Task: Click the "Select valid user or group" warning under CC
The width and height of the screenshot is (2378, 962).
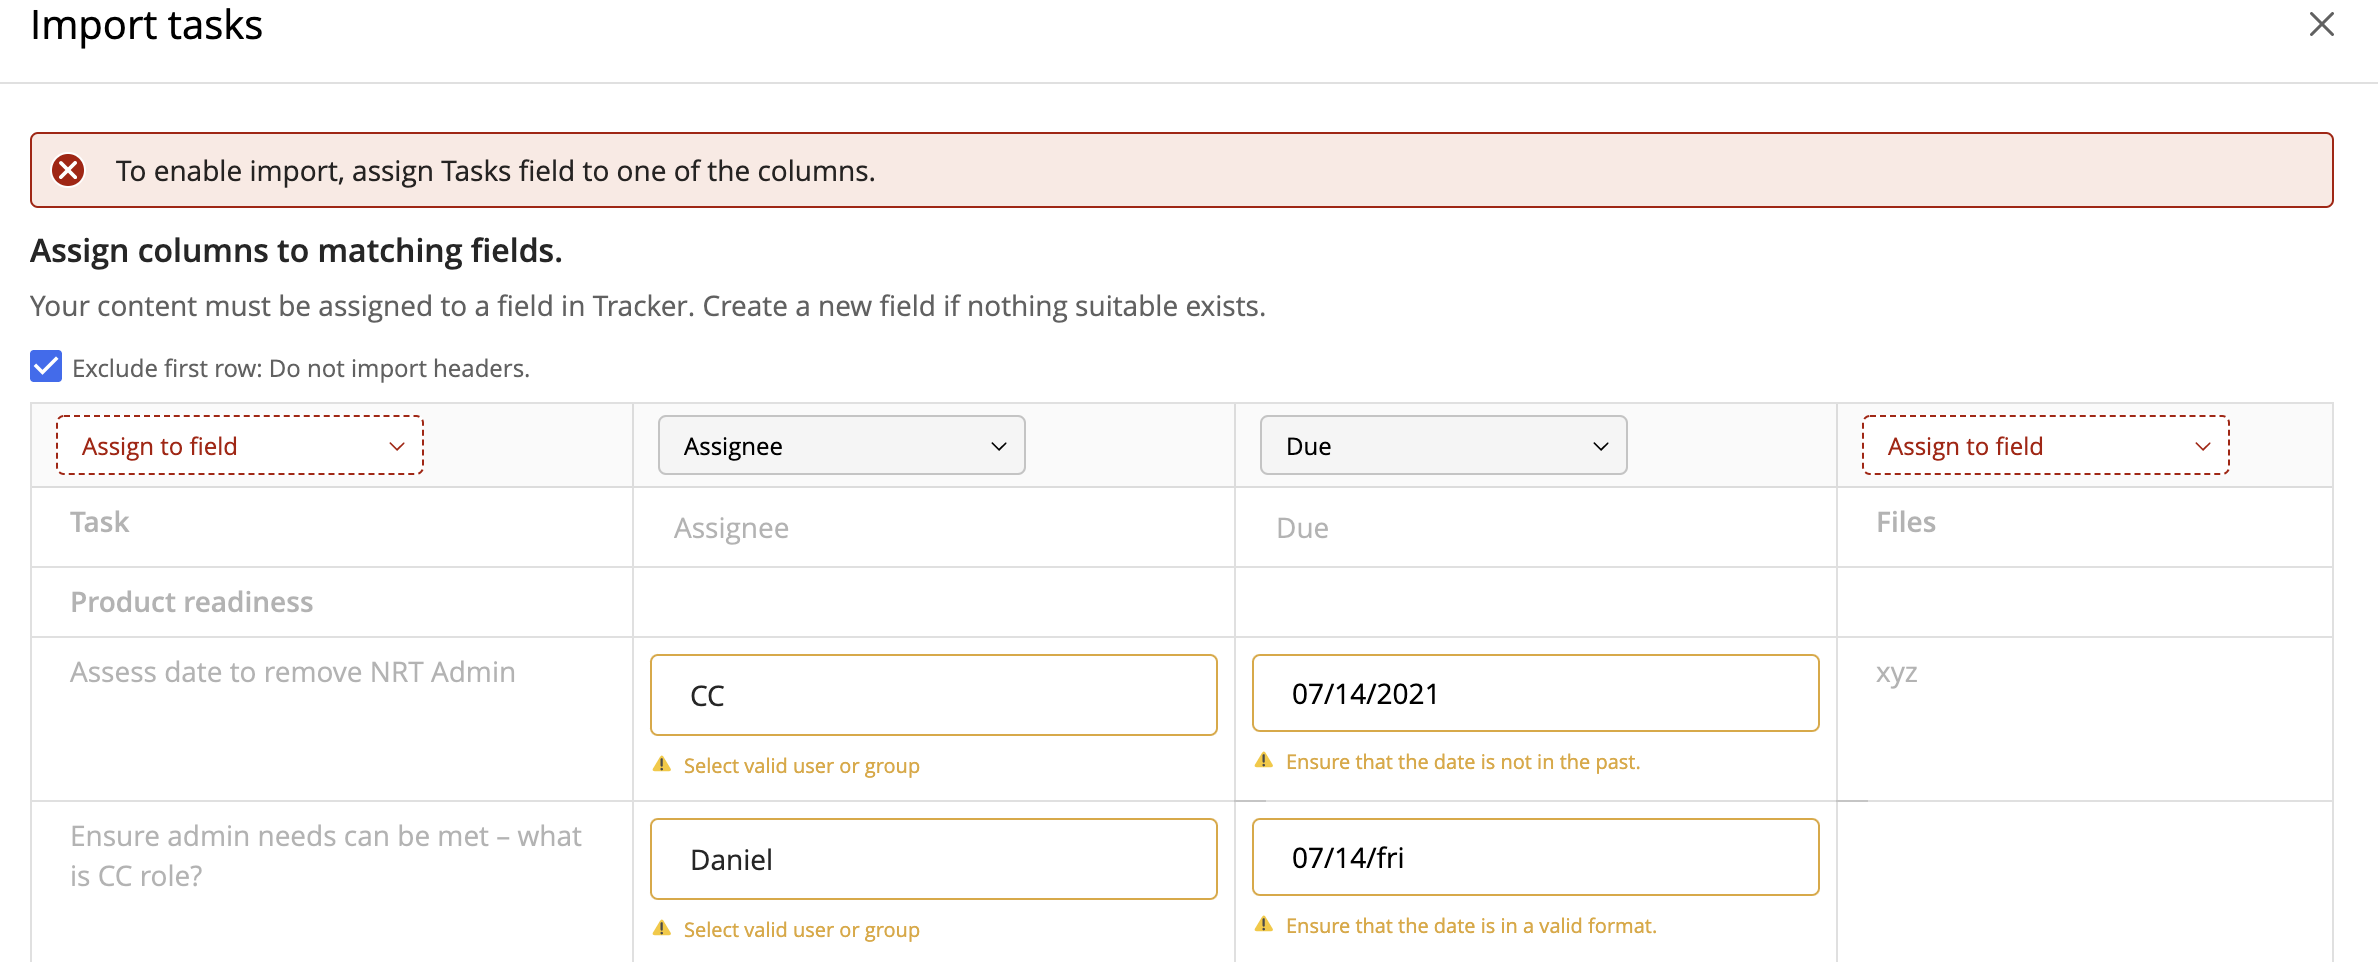Action: click(x=801, y=766)
